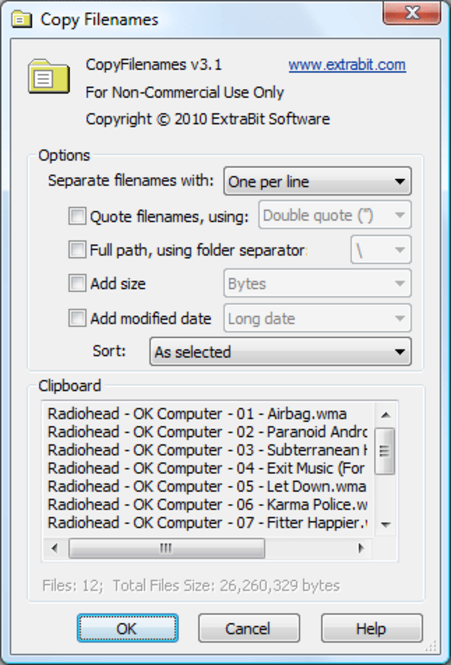Click the Copyright 2010 ExtraBit Software text

click(208, 119)
